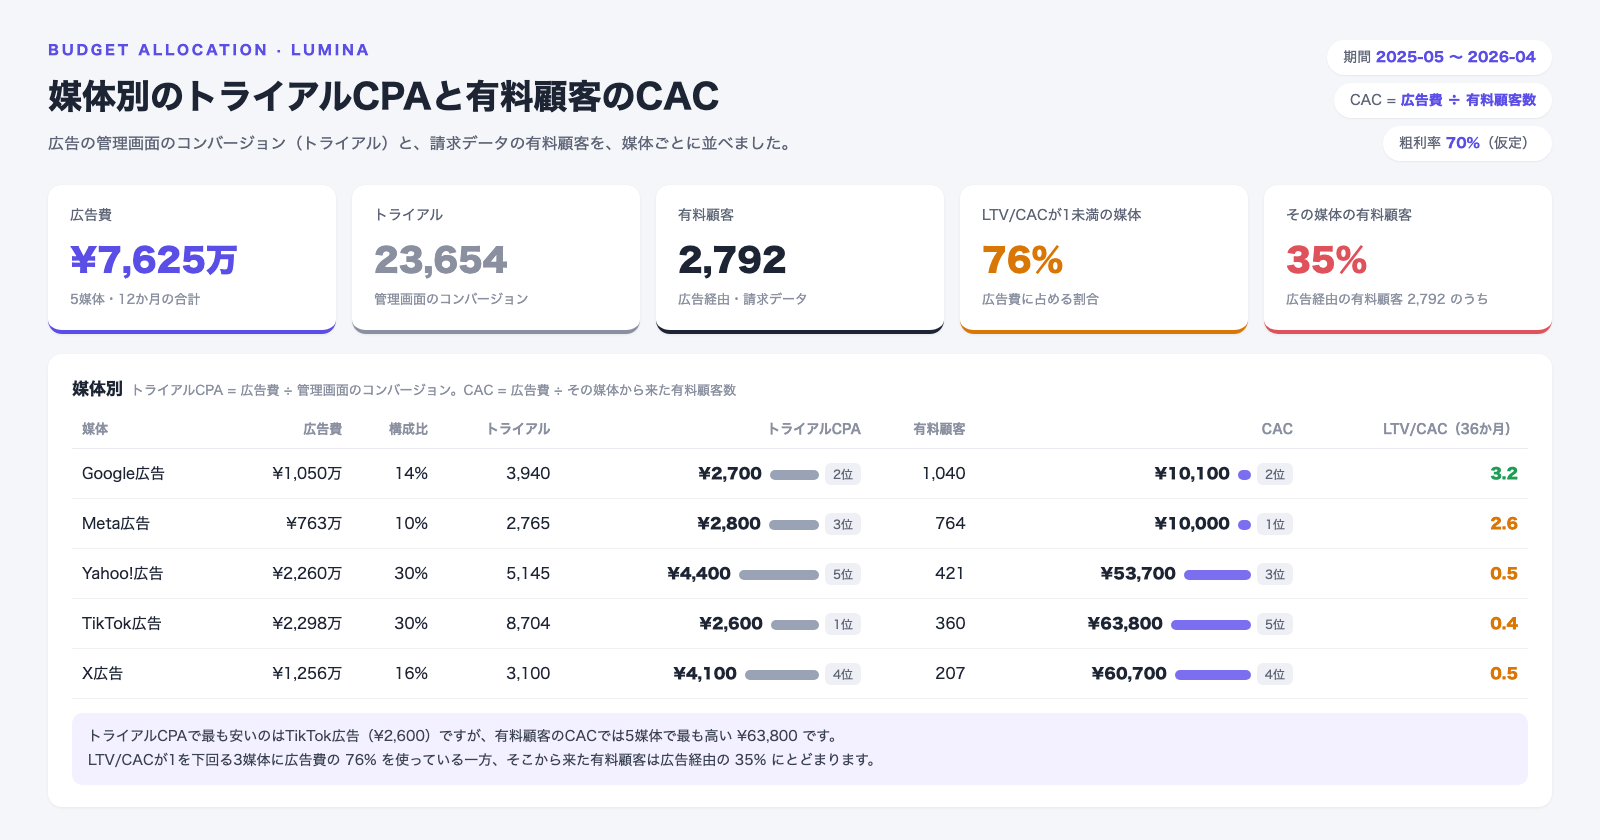Image resolution: width=1600 pixels, height=840 pixels.
Task: Click the 1,040 paid customers for Google広告
Action: point(944,474)
